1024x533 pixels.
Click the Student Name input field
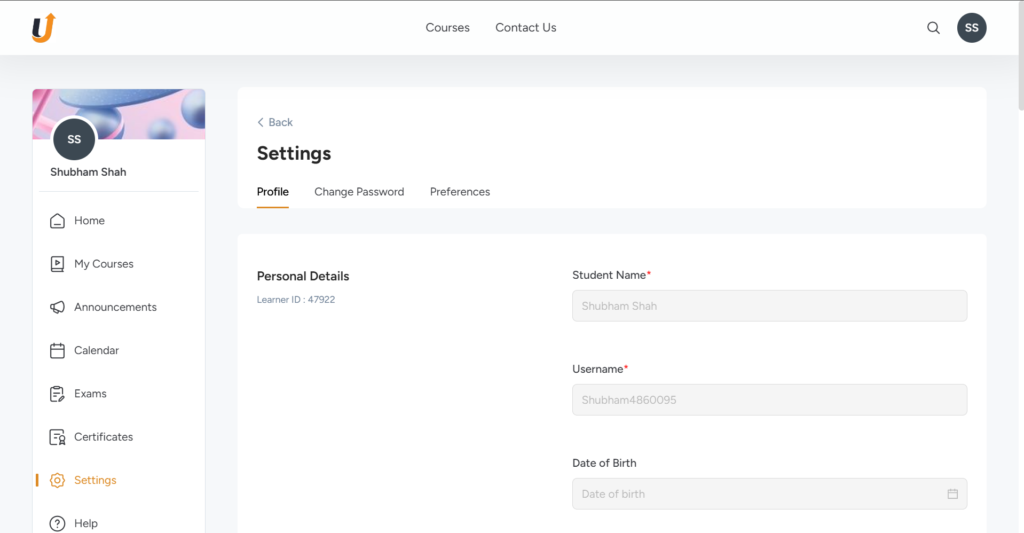coord(769,306)
